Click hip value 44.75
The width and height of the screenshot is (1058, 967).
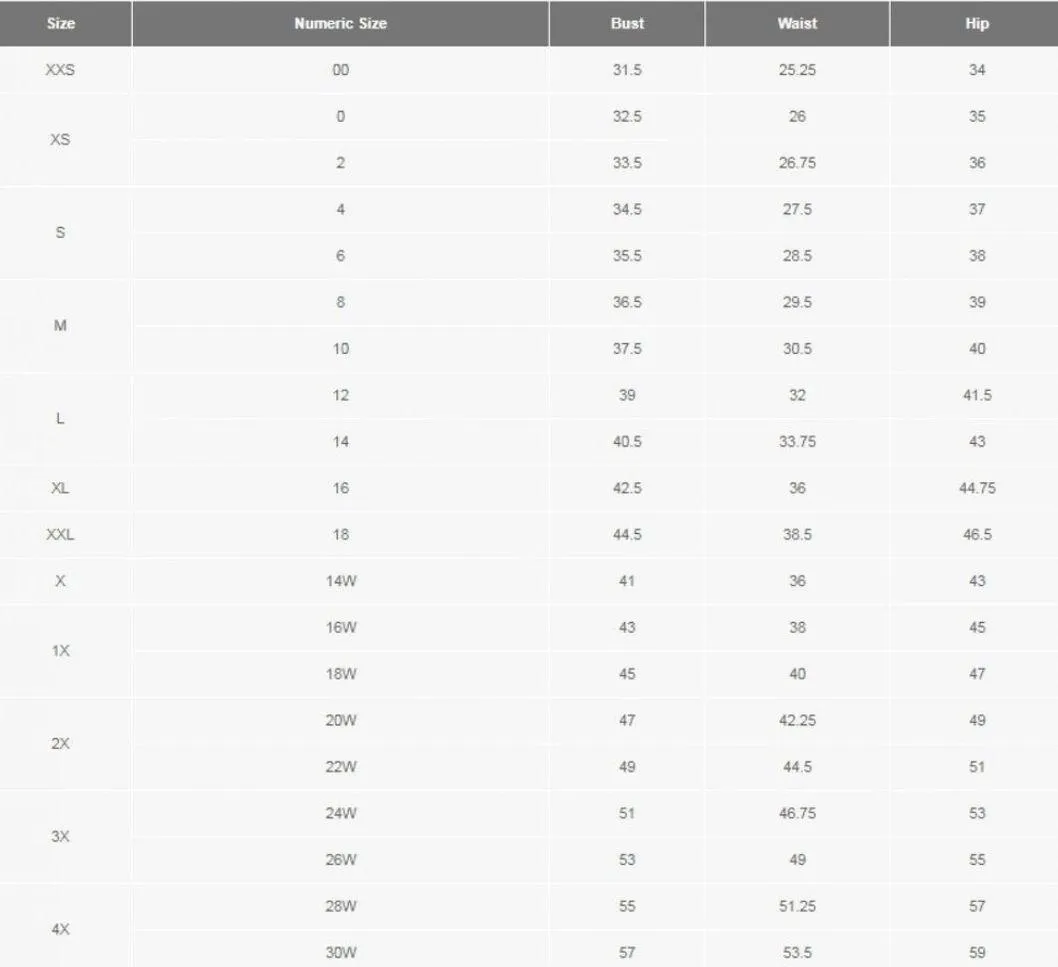coord(977,488)
